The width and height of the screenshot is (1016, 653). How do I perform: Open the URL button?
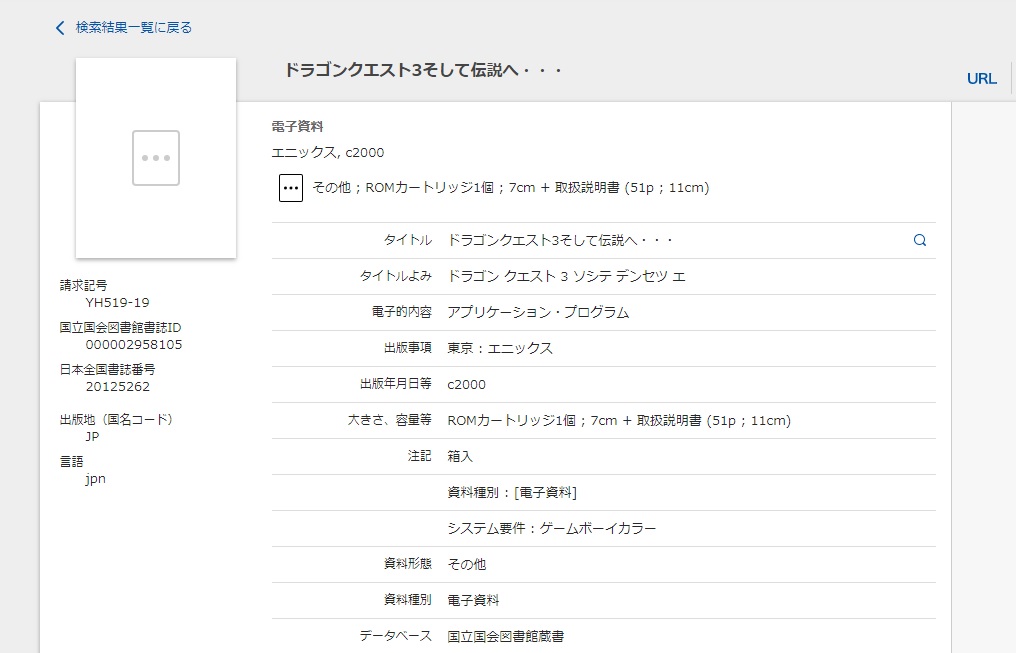click(982, 78)
